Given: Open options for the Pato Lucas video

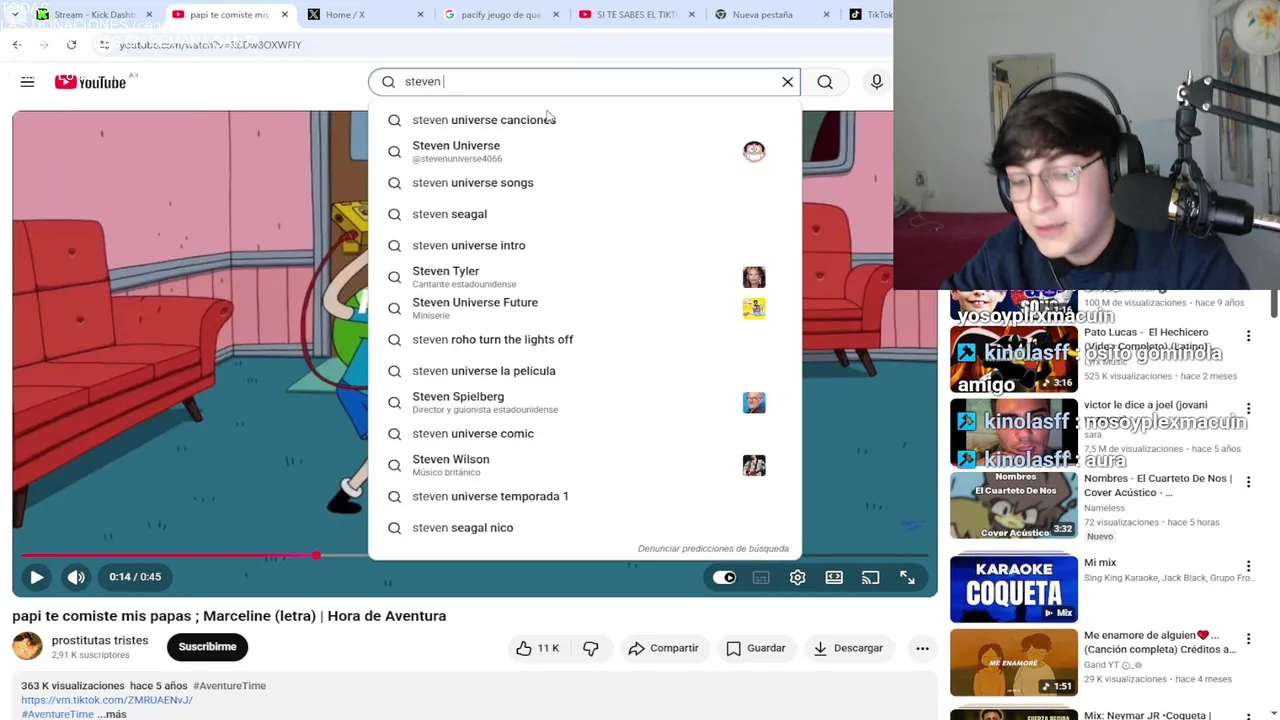Looking at the screenshot, I should tap(1248, 337).
